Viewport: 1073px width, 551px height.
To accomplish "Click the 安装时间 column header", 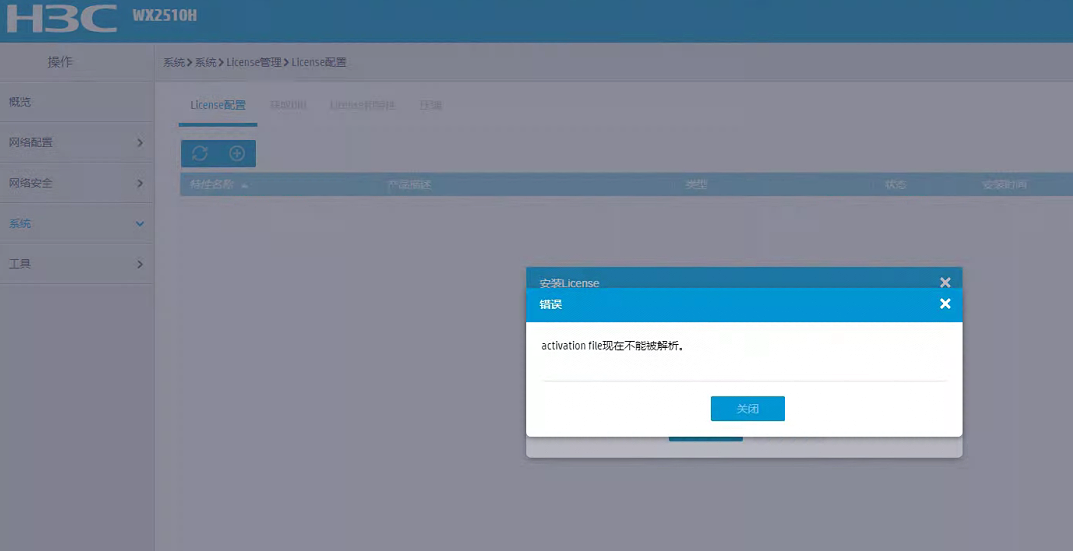I will [x=1005, y=185].
